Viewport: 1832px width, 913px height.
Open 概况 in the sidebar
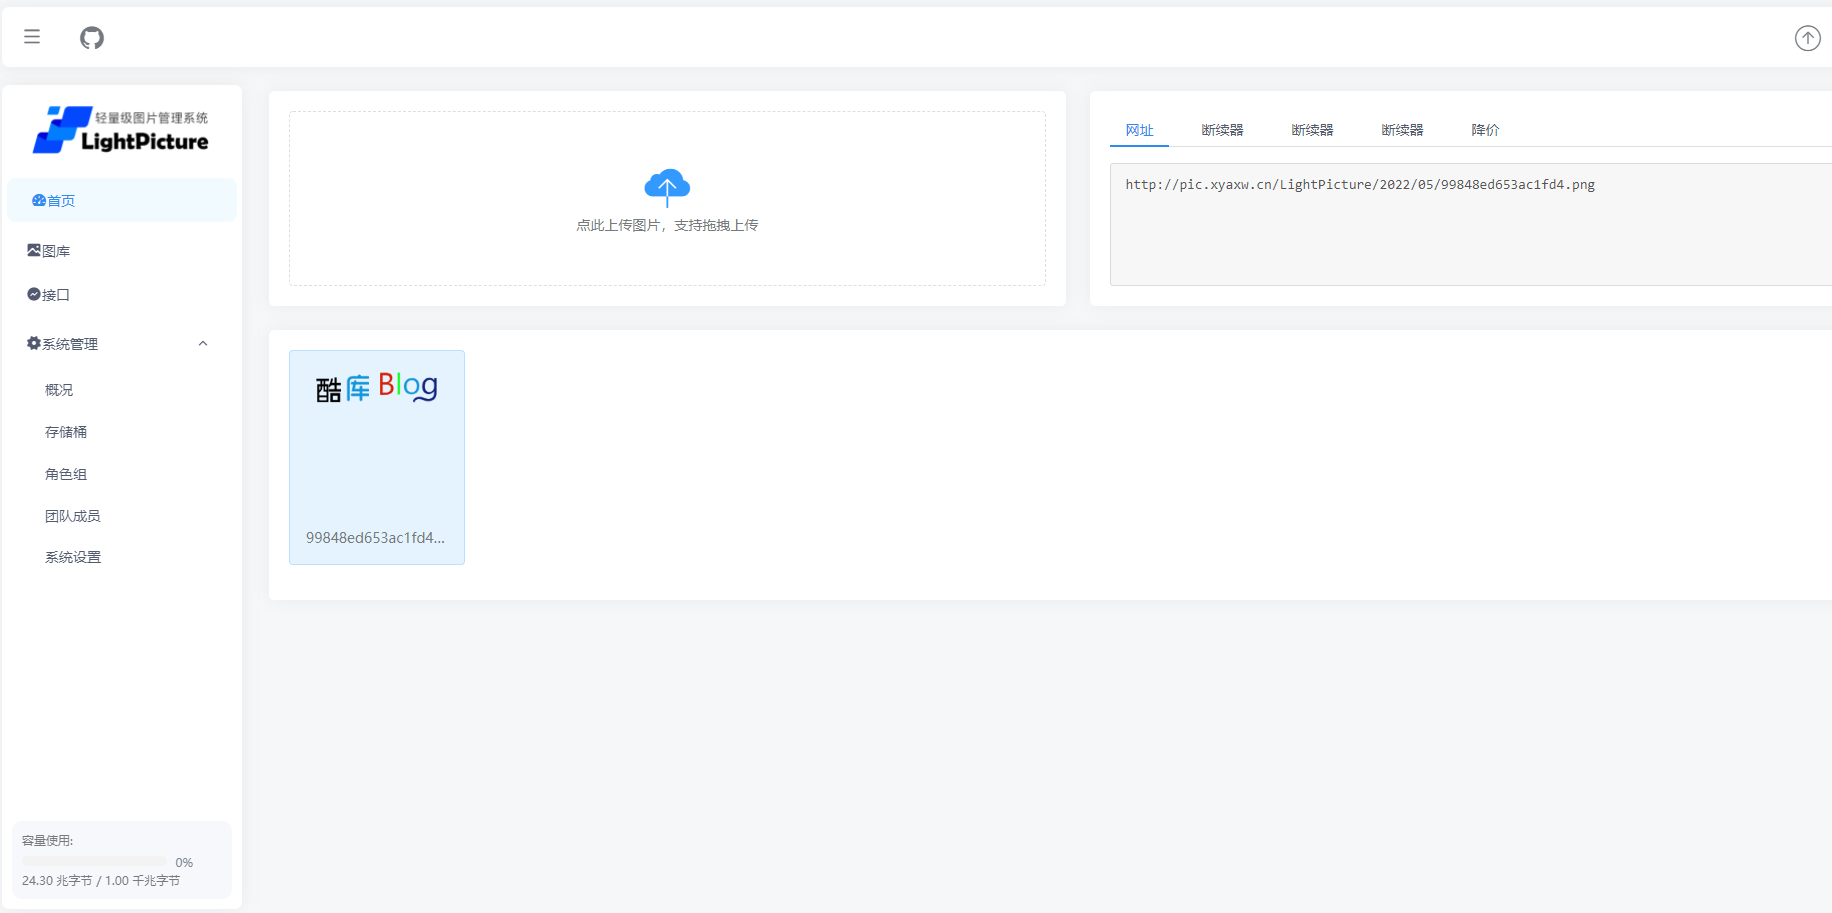coord(59,390)
